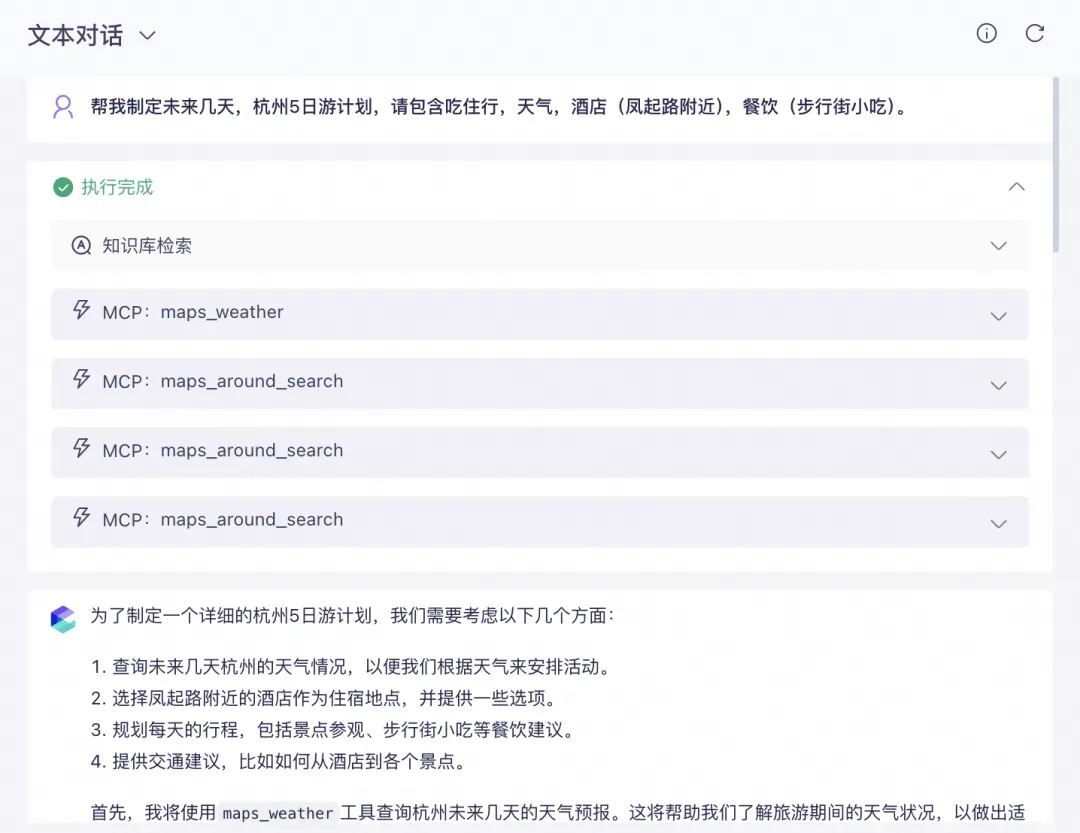
Task: Click list item 4 about 提供交通建议
Action: [x=279, y=762]
